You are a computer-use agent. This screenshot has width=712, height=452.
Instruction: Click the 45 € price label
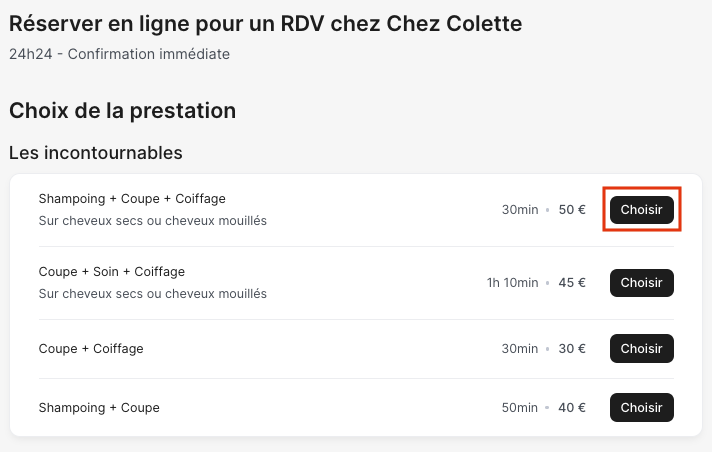(572, 283)
